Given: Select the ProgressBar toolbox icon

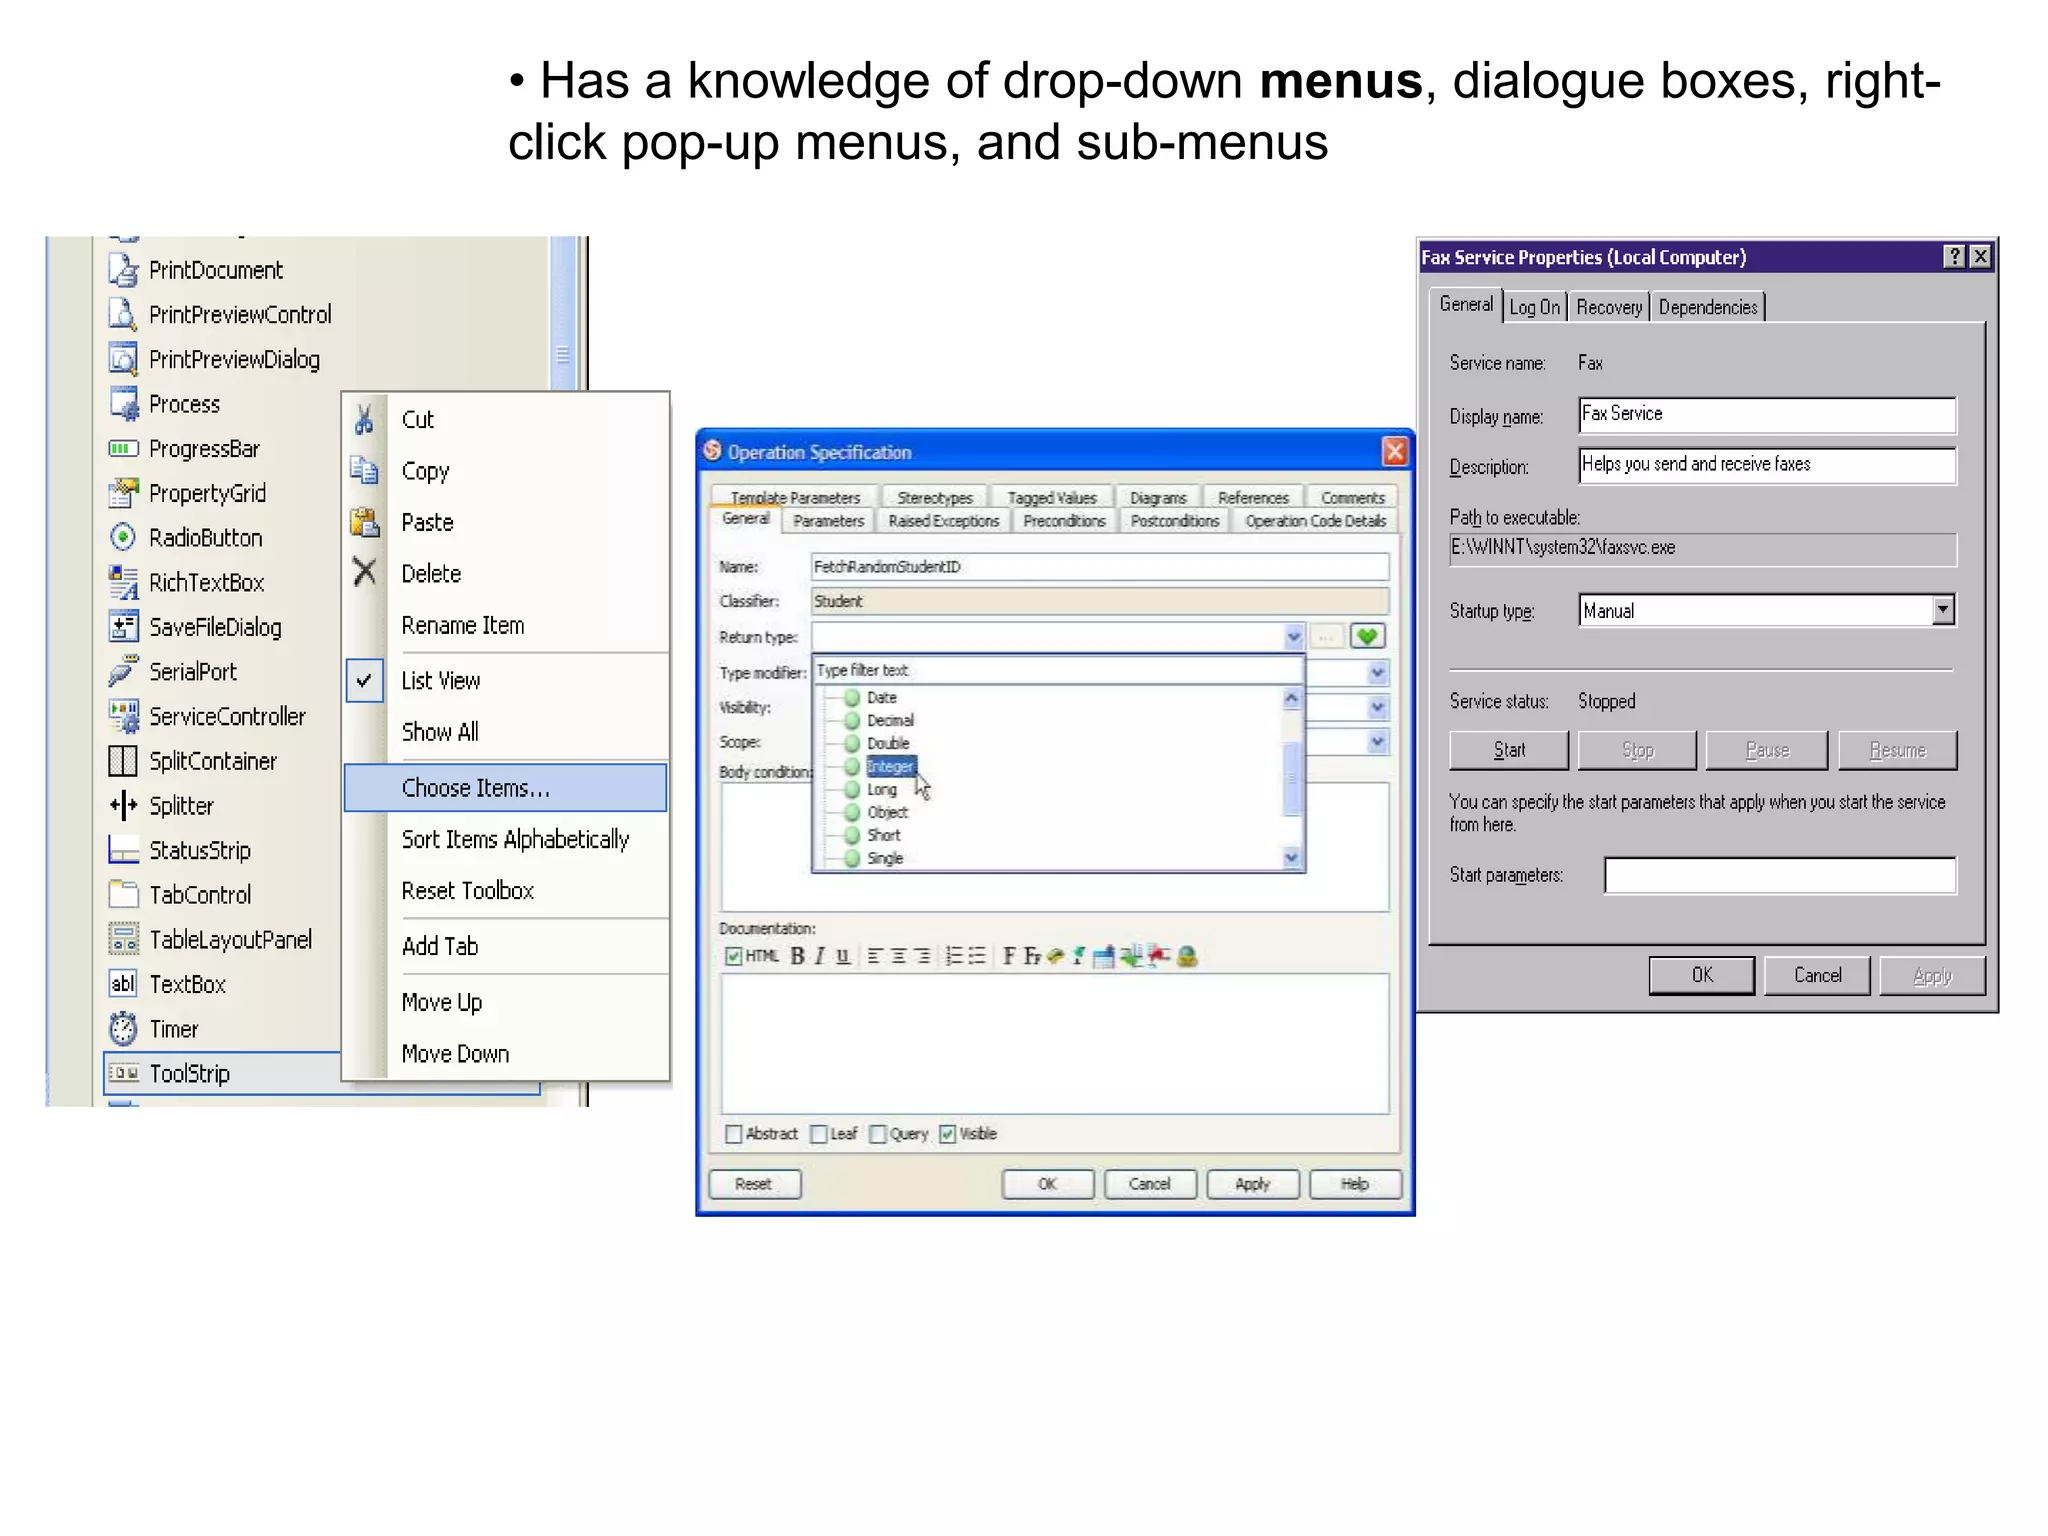Looking at the screenshot, I should [123, 448].
